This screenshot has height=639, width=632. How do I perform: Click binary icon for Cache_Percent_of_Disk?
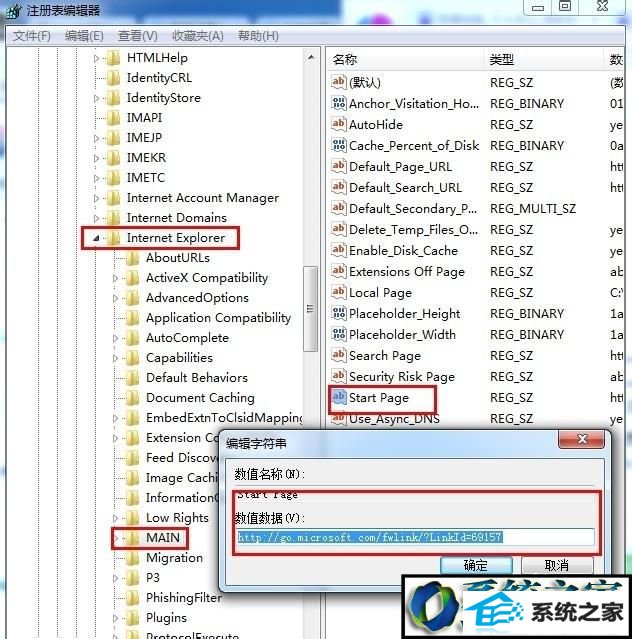tap(339, 145)
